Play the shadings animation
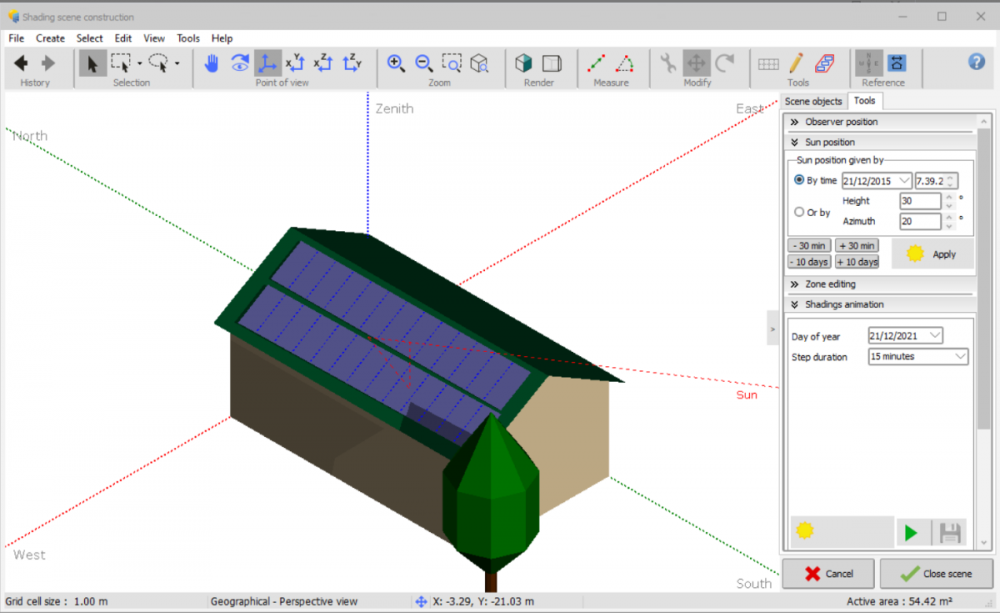The height and width of the screenshot is (613, 1000). coord(910,533)
